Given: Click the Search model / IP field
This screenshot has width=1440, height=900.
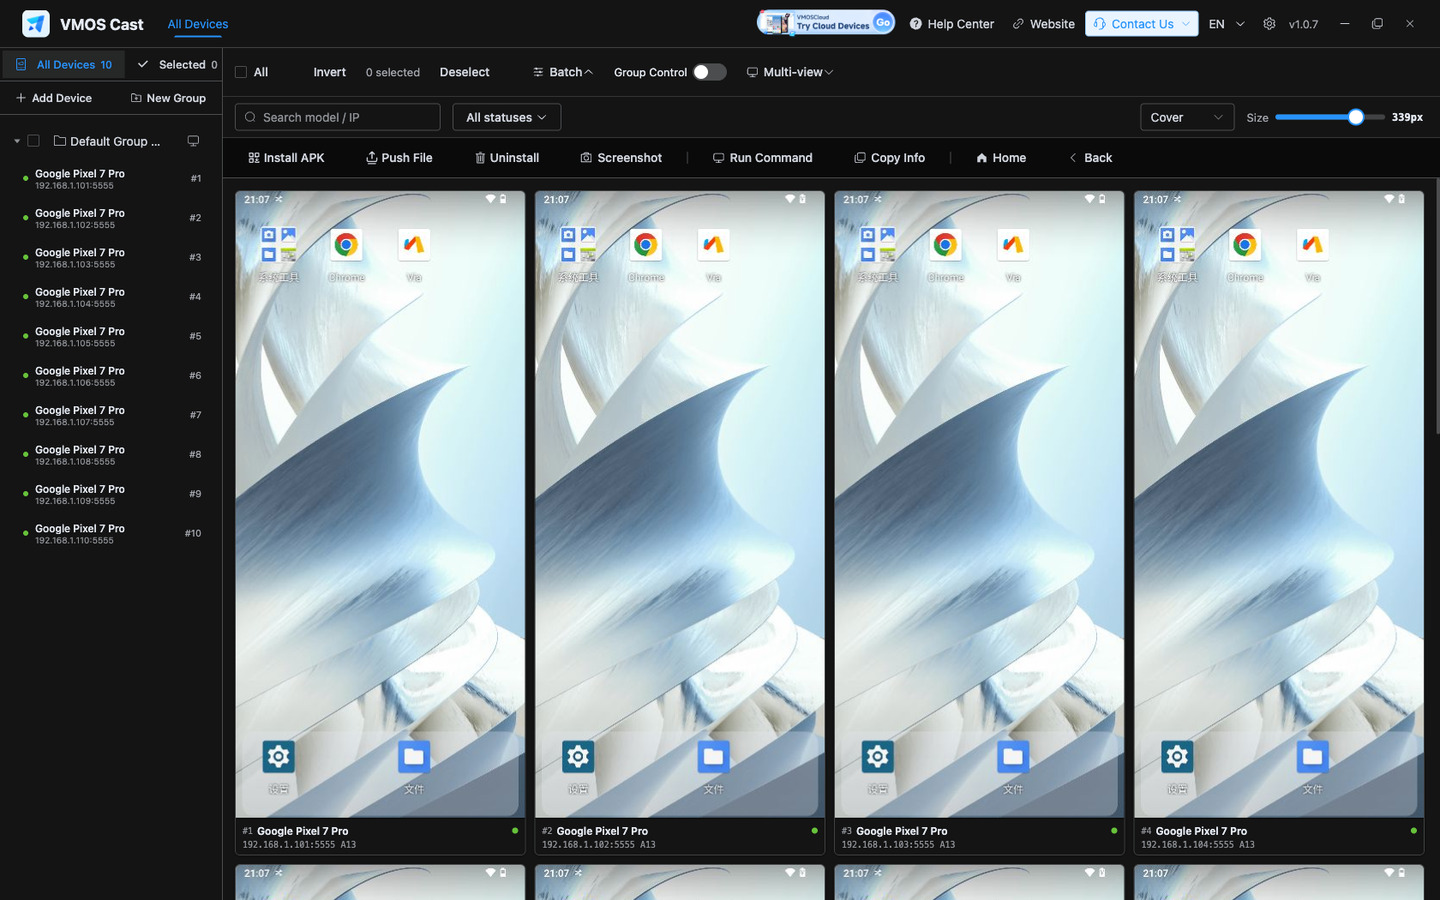Looking at the screenshot, I should click(x=337, y=117).
